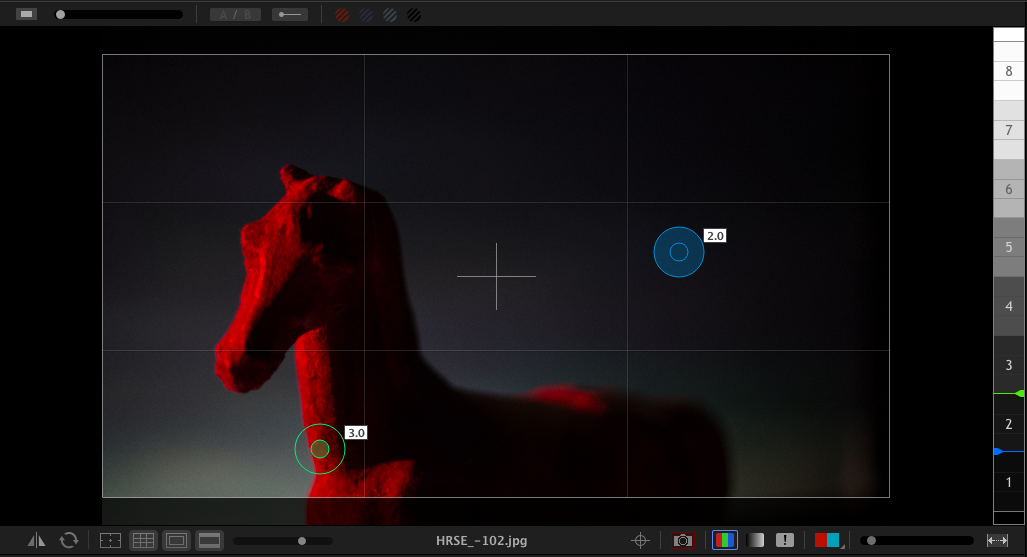Screen dimensions: 1027x557
Task: Click the fit-width double arrow icon
Action: coord(997,541)
